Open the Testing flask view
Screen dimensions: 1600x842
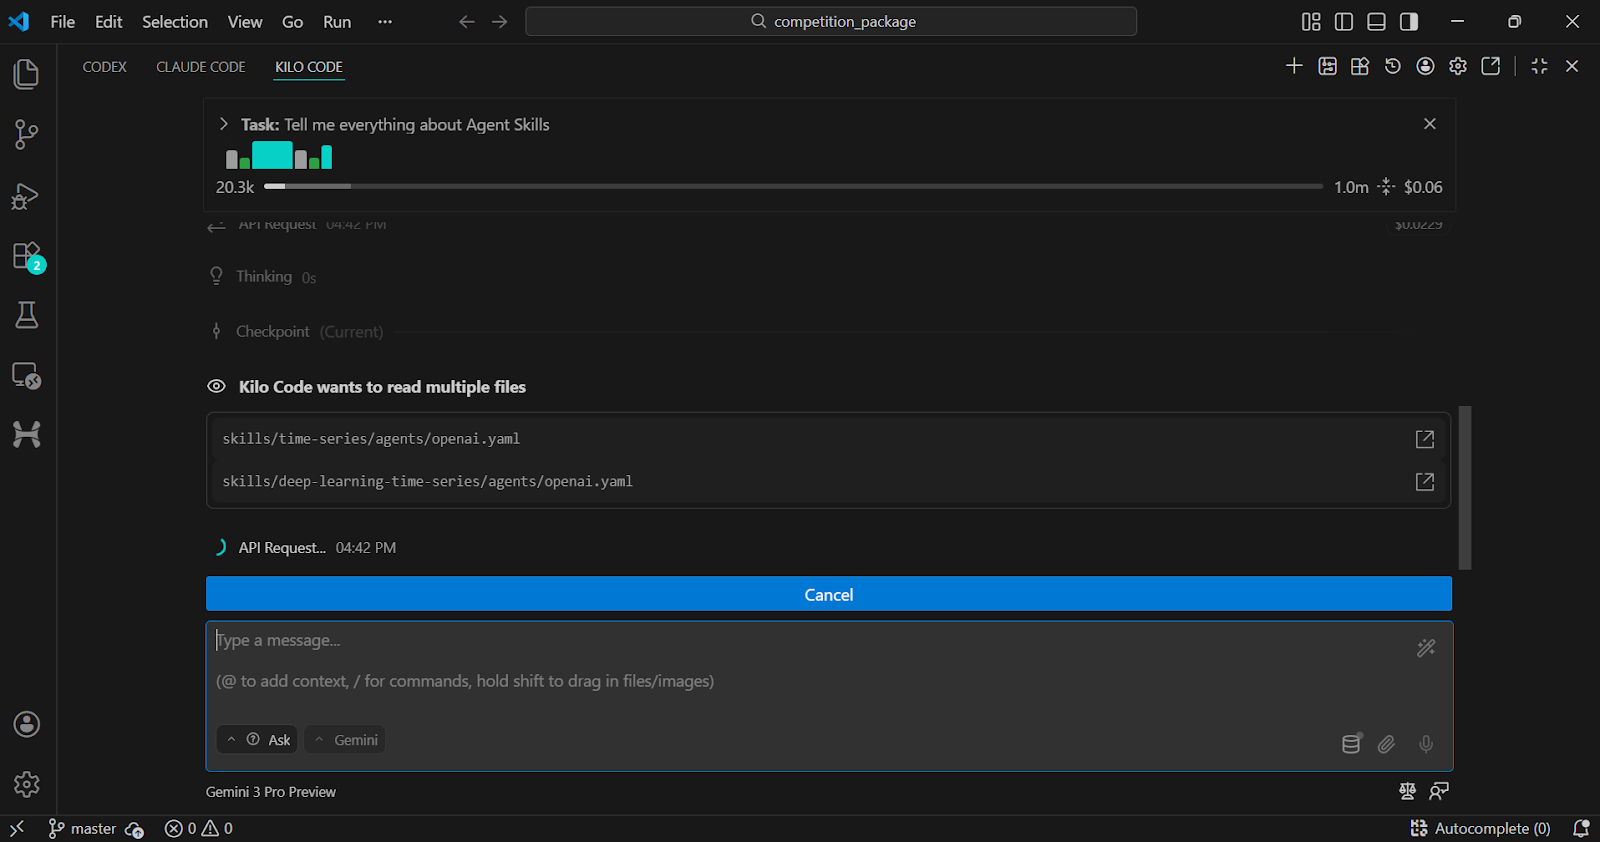point(27,315)
